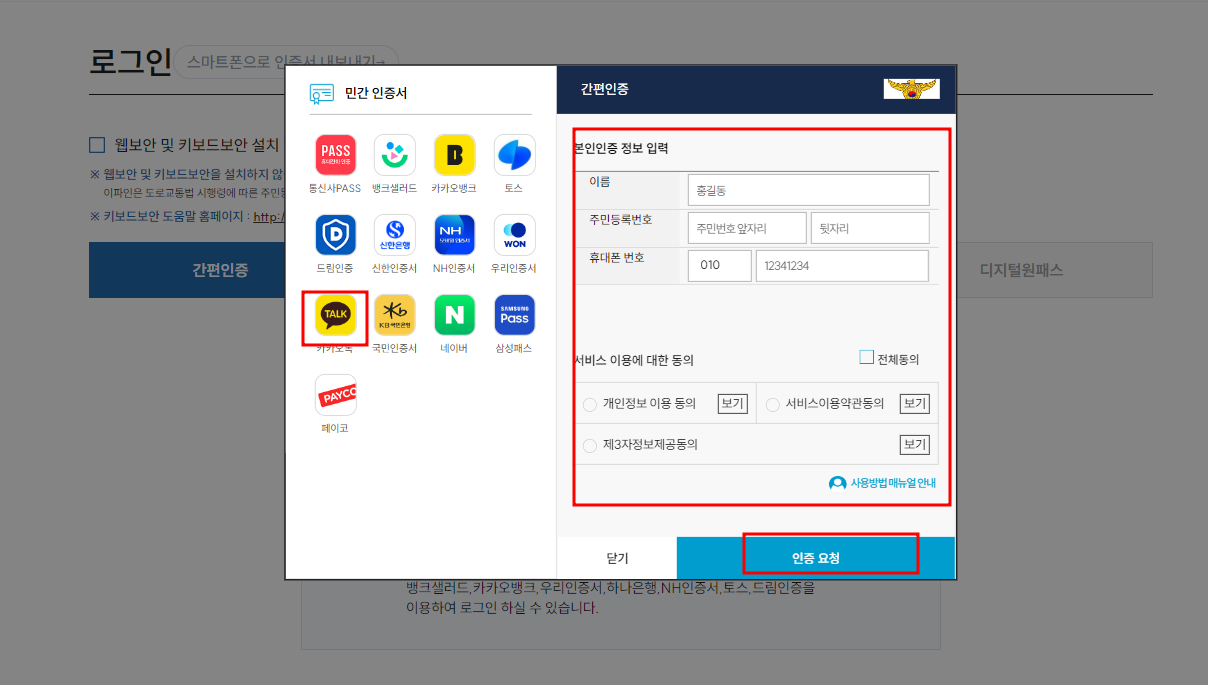The width and height of the screenshot is (1208, 685).
Task: Pick the 삼성패스 Samsung Pass icon
Action: [x=514, y=315]
